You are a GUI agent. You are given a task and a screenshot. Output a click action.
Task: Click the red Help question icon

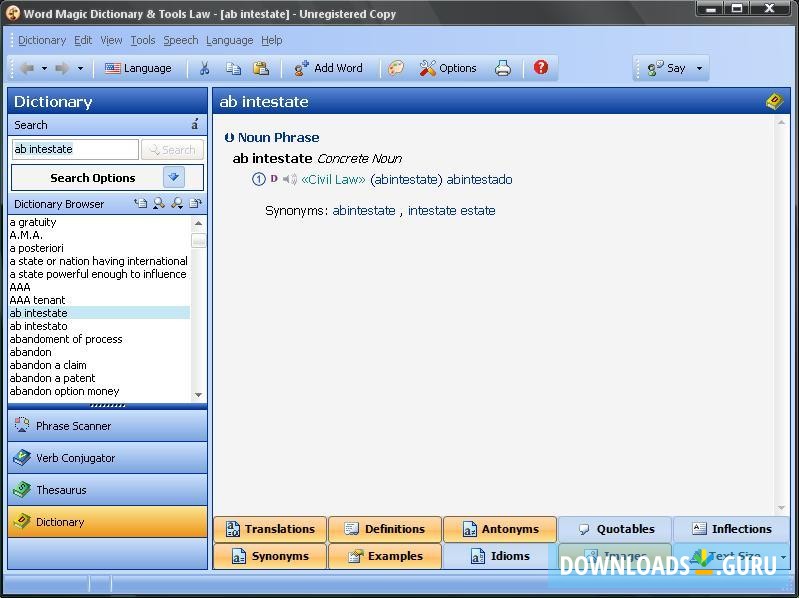[541, 67]
